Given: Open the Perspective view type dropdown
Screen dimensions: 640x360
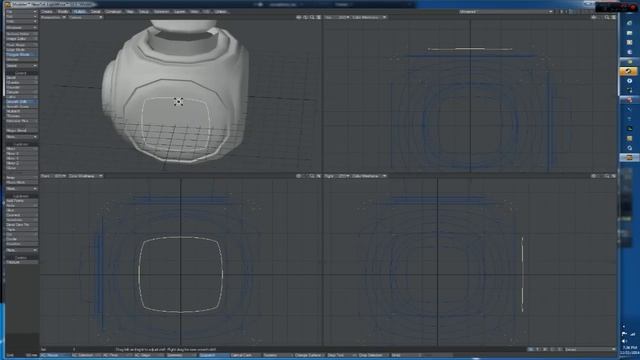Looking at the screenshot, I should click(53, 18).
